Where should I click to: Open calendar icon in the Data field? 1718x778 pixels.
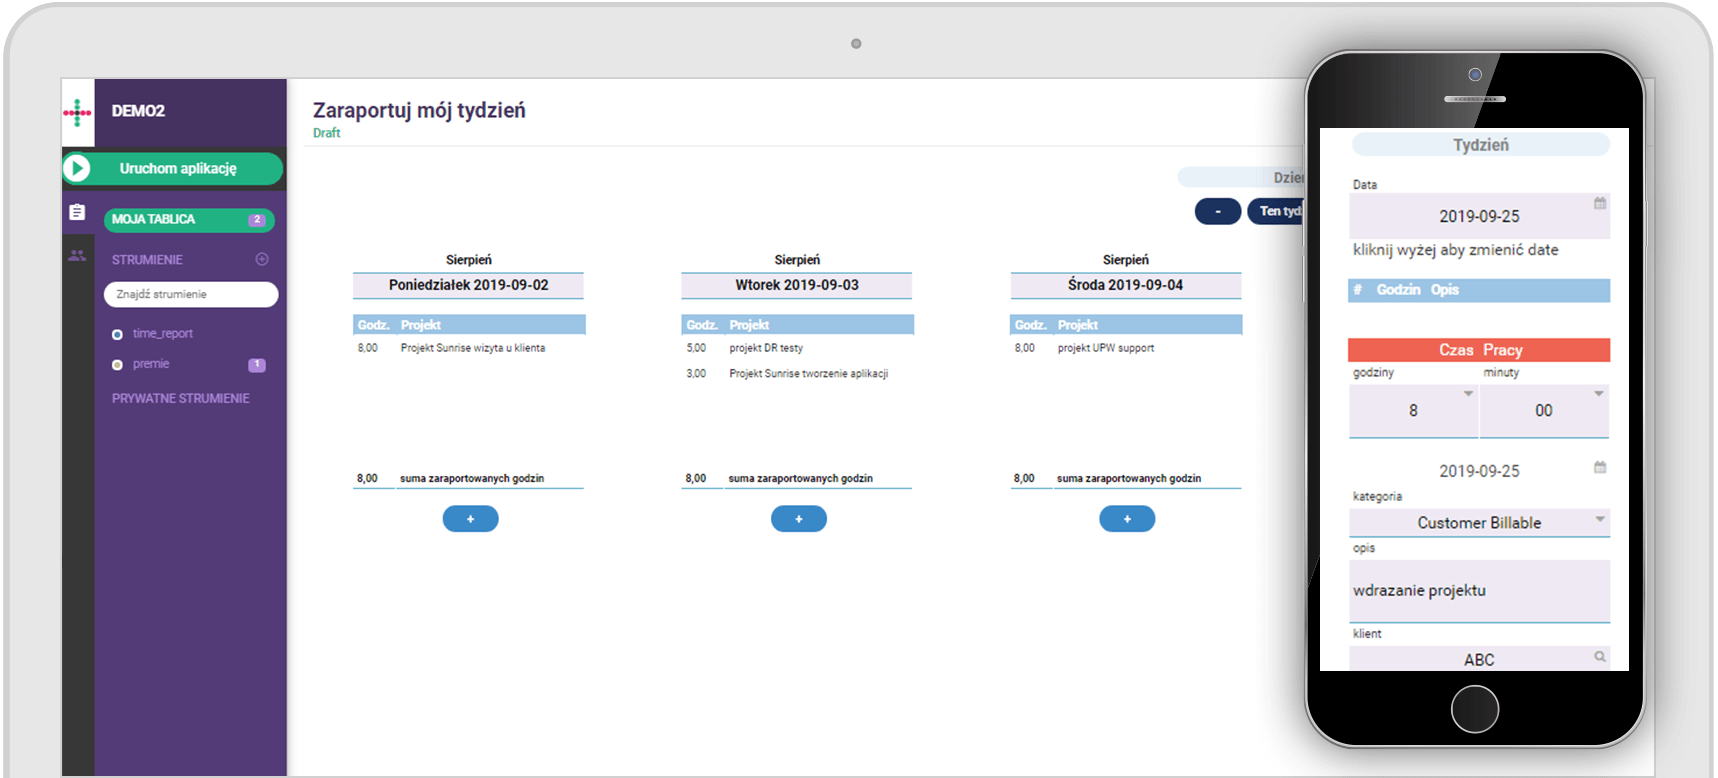(x=1599, y=203)
